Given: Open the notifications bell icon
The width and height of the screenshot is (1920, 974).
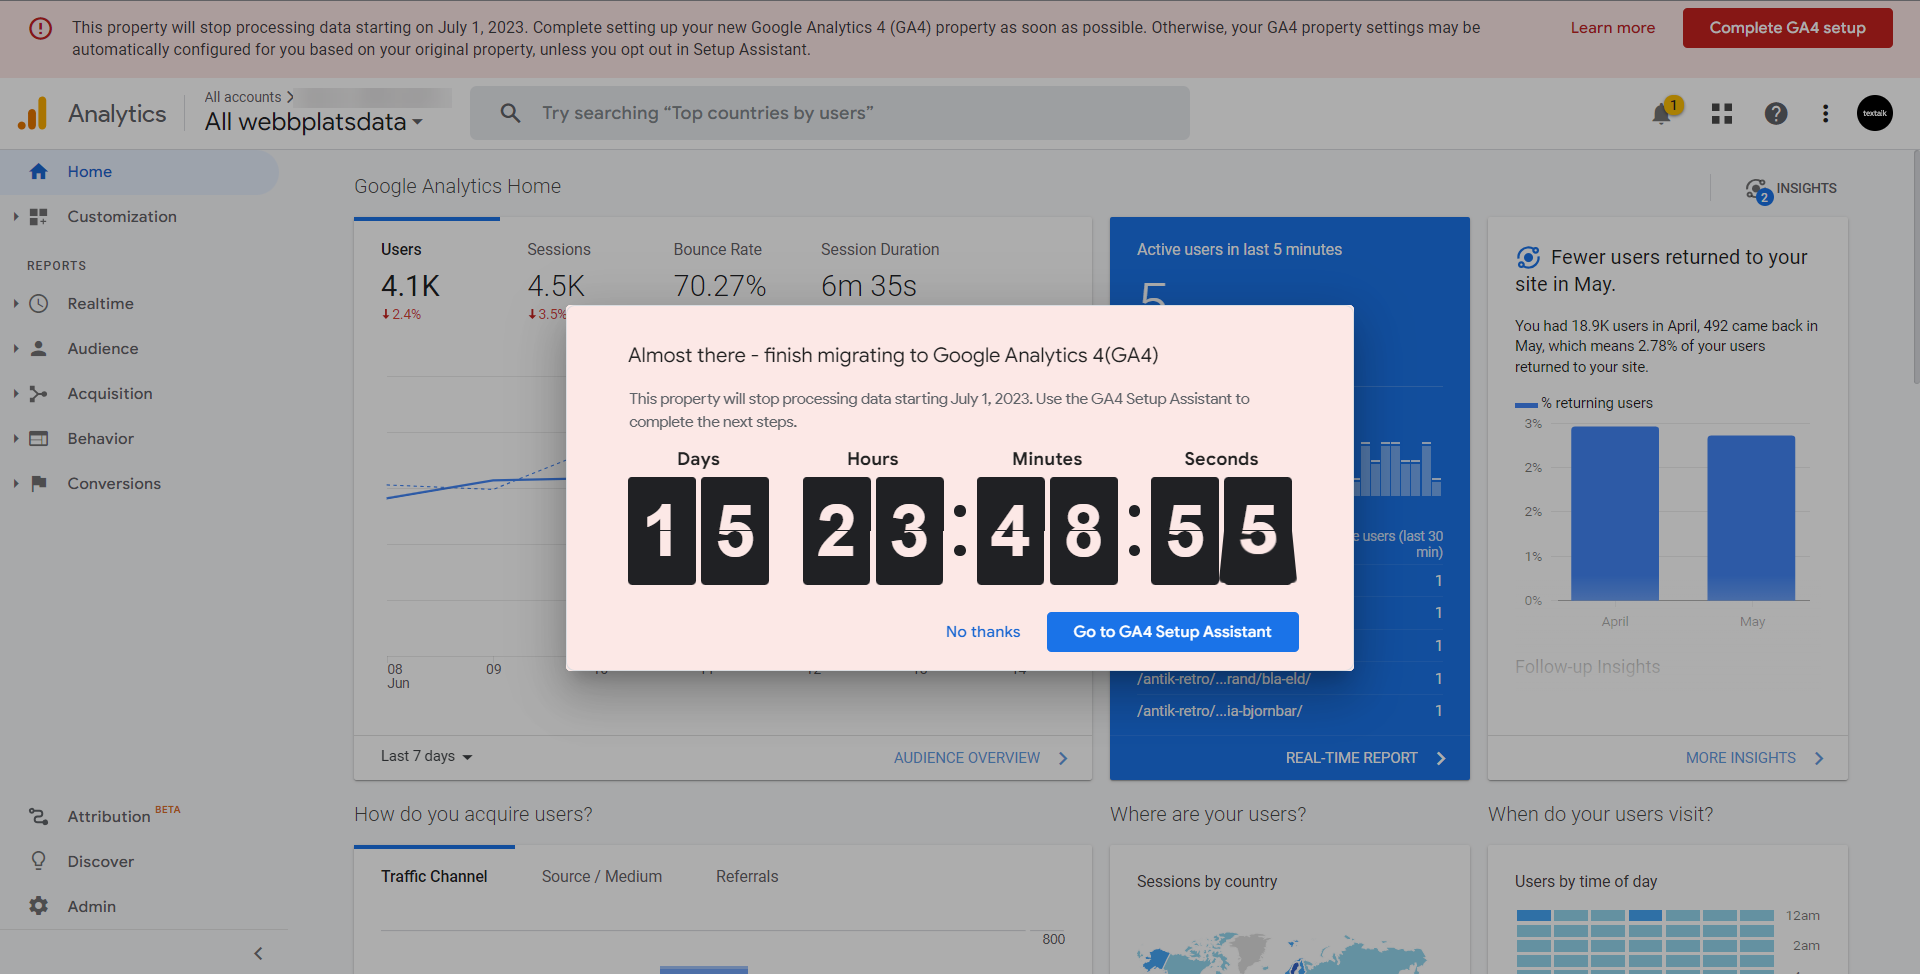Looking at the screenshot, I should 1661,114.
